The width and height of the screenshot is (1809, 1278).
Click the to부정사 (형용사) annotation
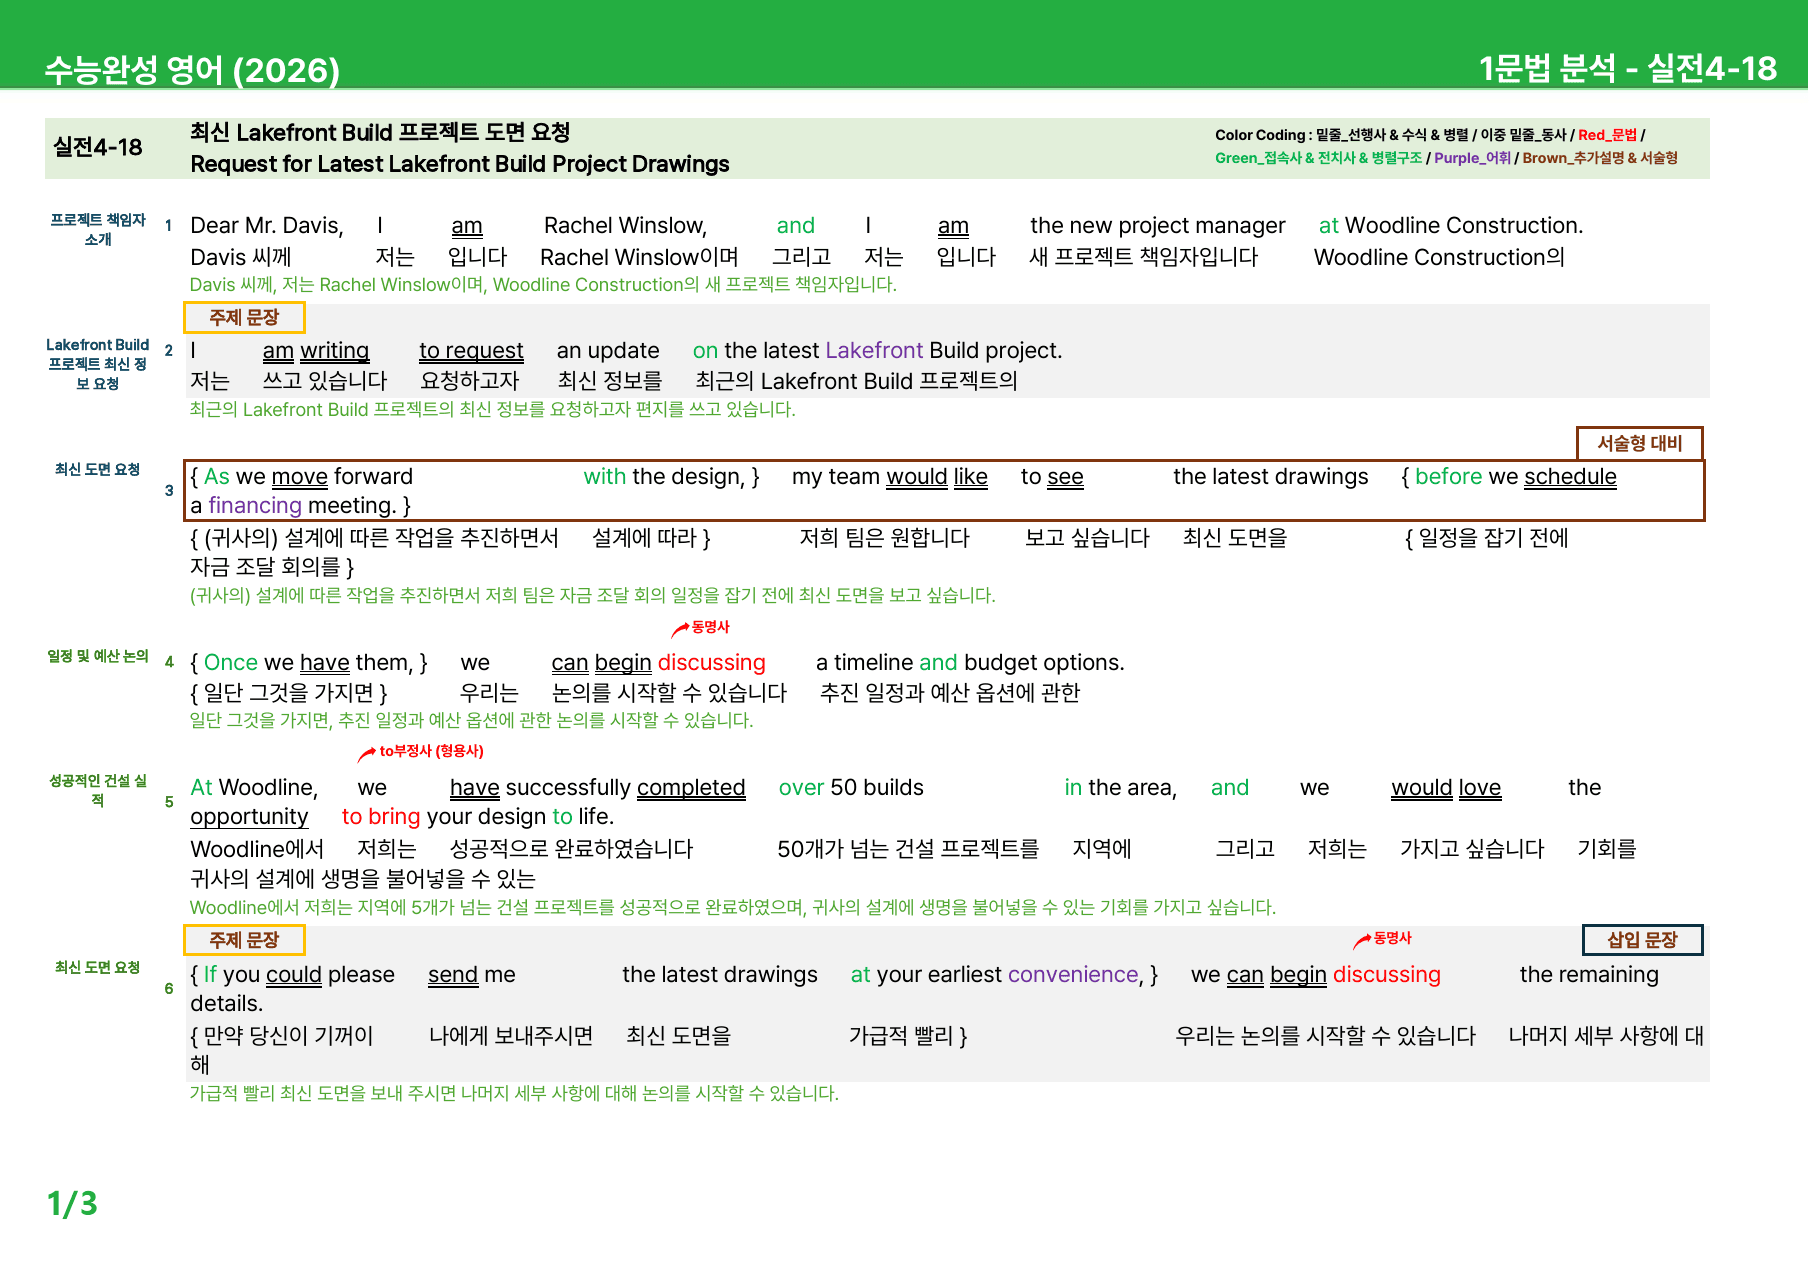(421, 751)
